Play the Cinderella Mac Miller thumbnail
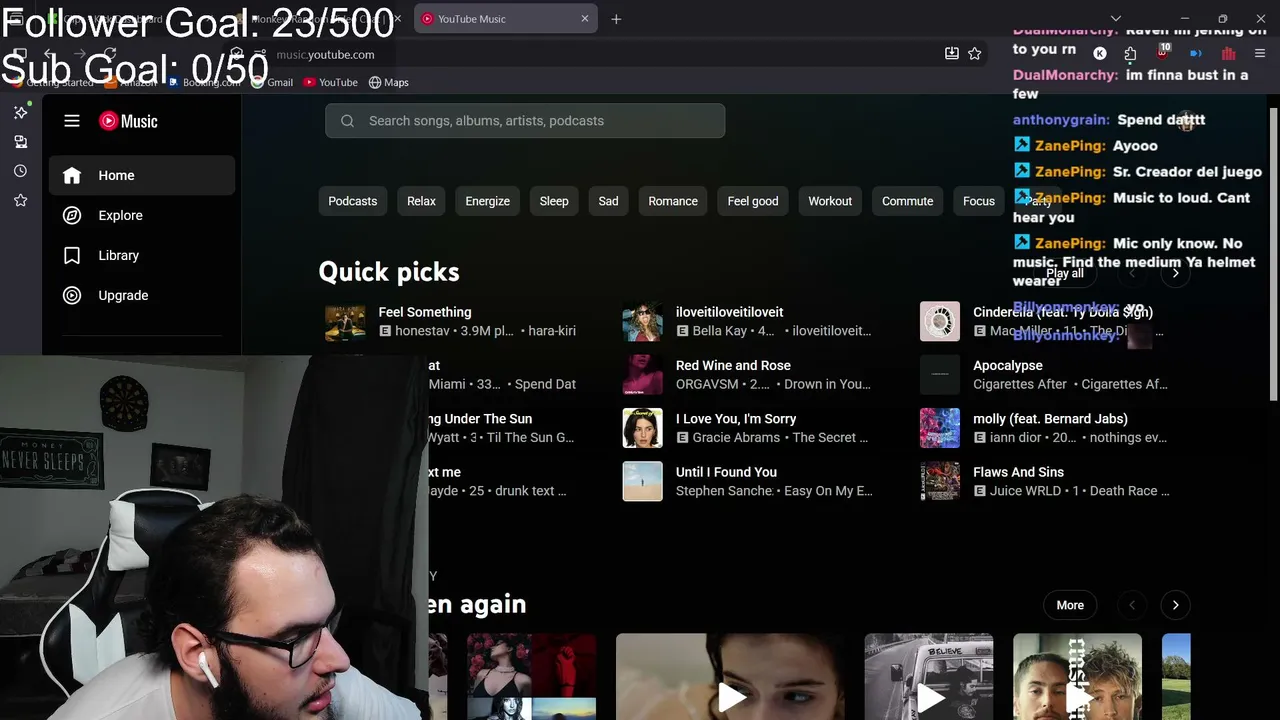Viewport: 1280px width, 720px height. point(940,322)
